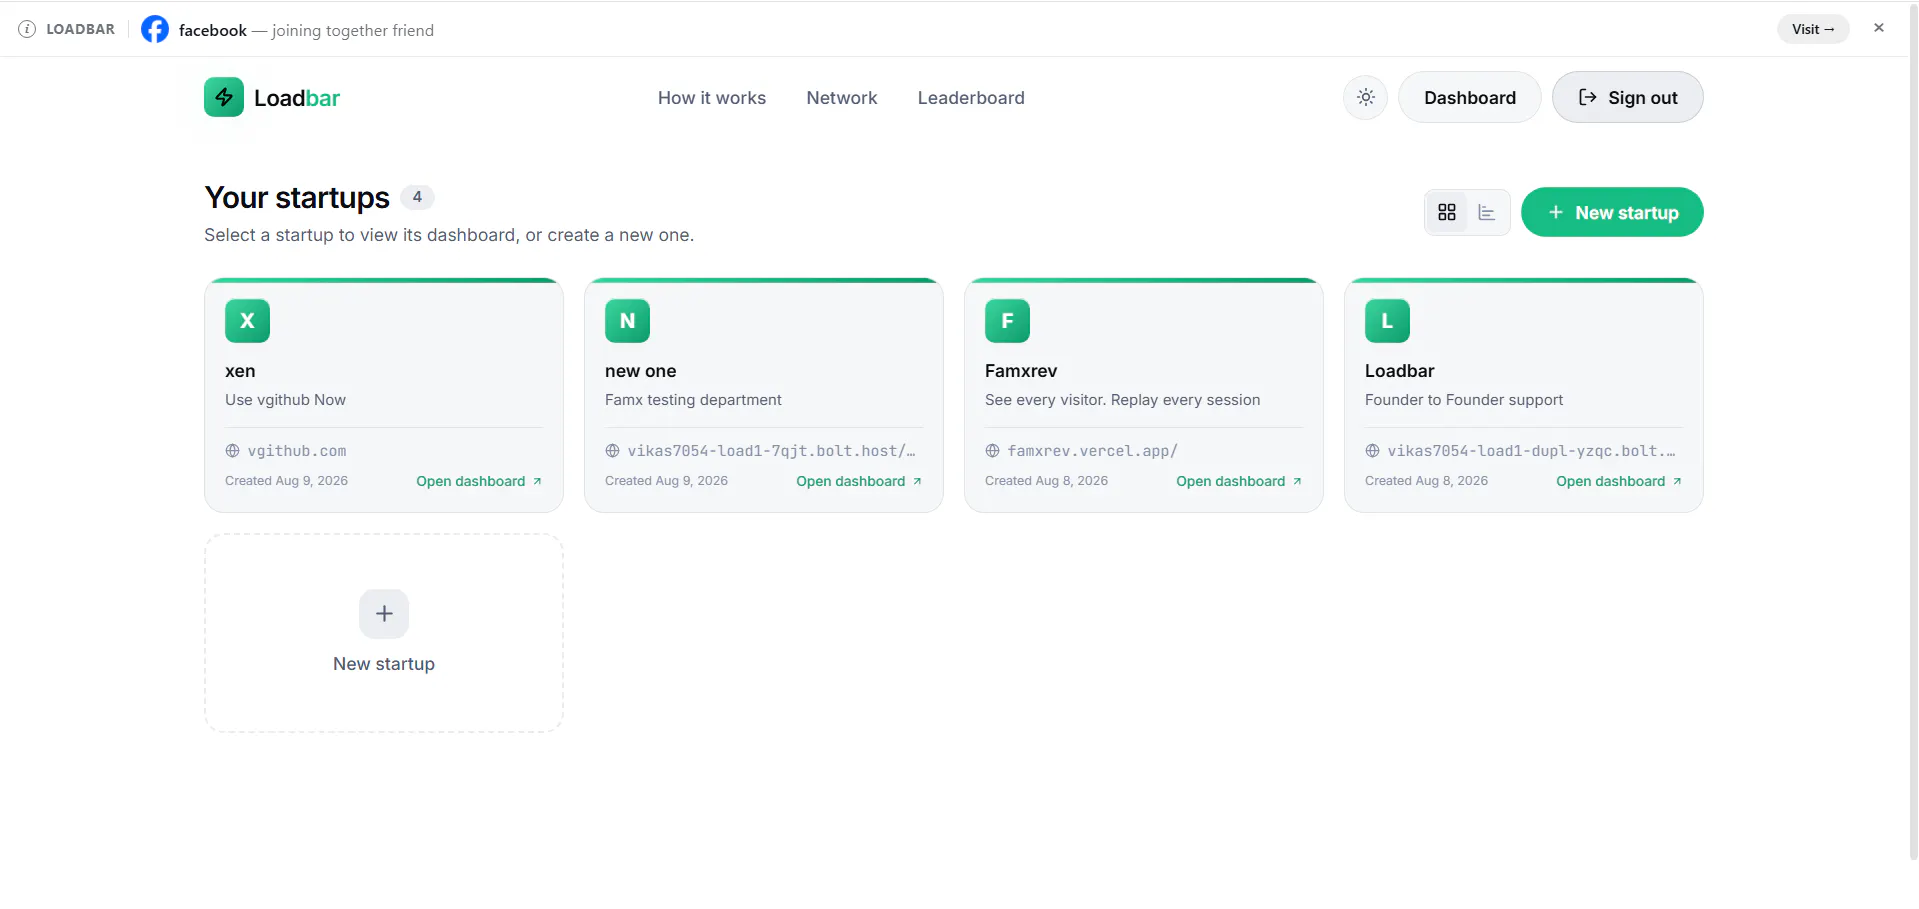Open the Leaderboard page
1919x909 pixels.
(x=971, y=98)
